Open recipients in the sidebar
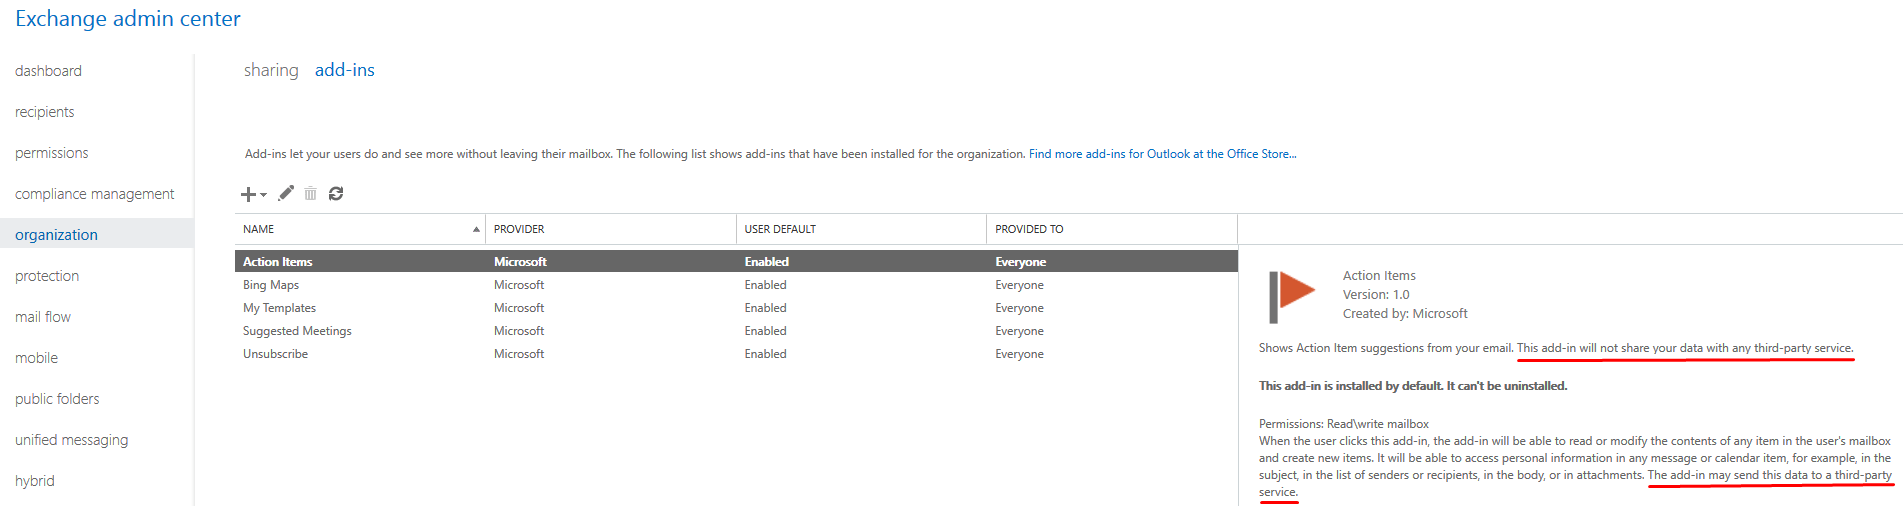Image resolution: width=1903 pixels, height=506 pixels. 44,112
